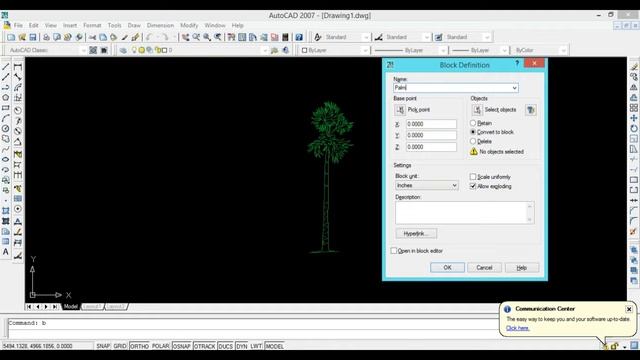Click the Undo arrow icon

pyautogui.click(x=149, y=37)
